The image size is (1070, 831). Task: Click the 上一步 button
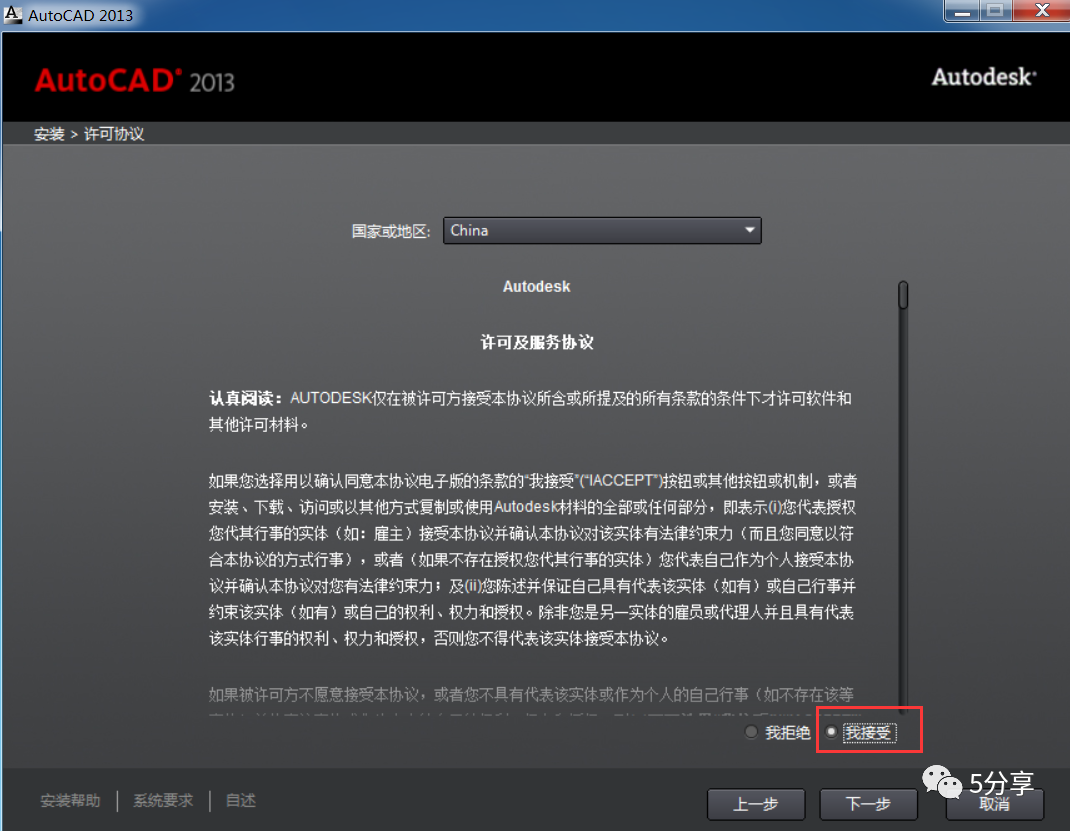pyautogui.click(x=756, y=804)
